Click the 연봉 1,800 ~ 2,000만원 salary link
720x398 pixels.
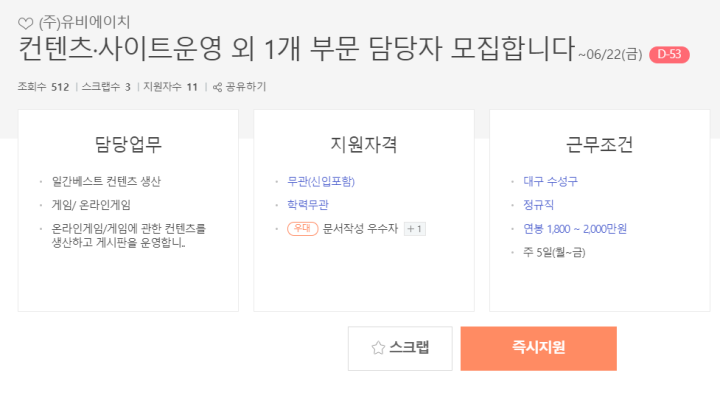575,229
